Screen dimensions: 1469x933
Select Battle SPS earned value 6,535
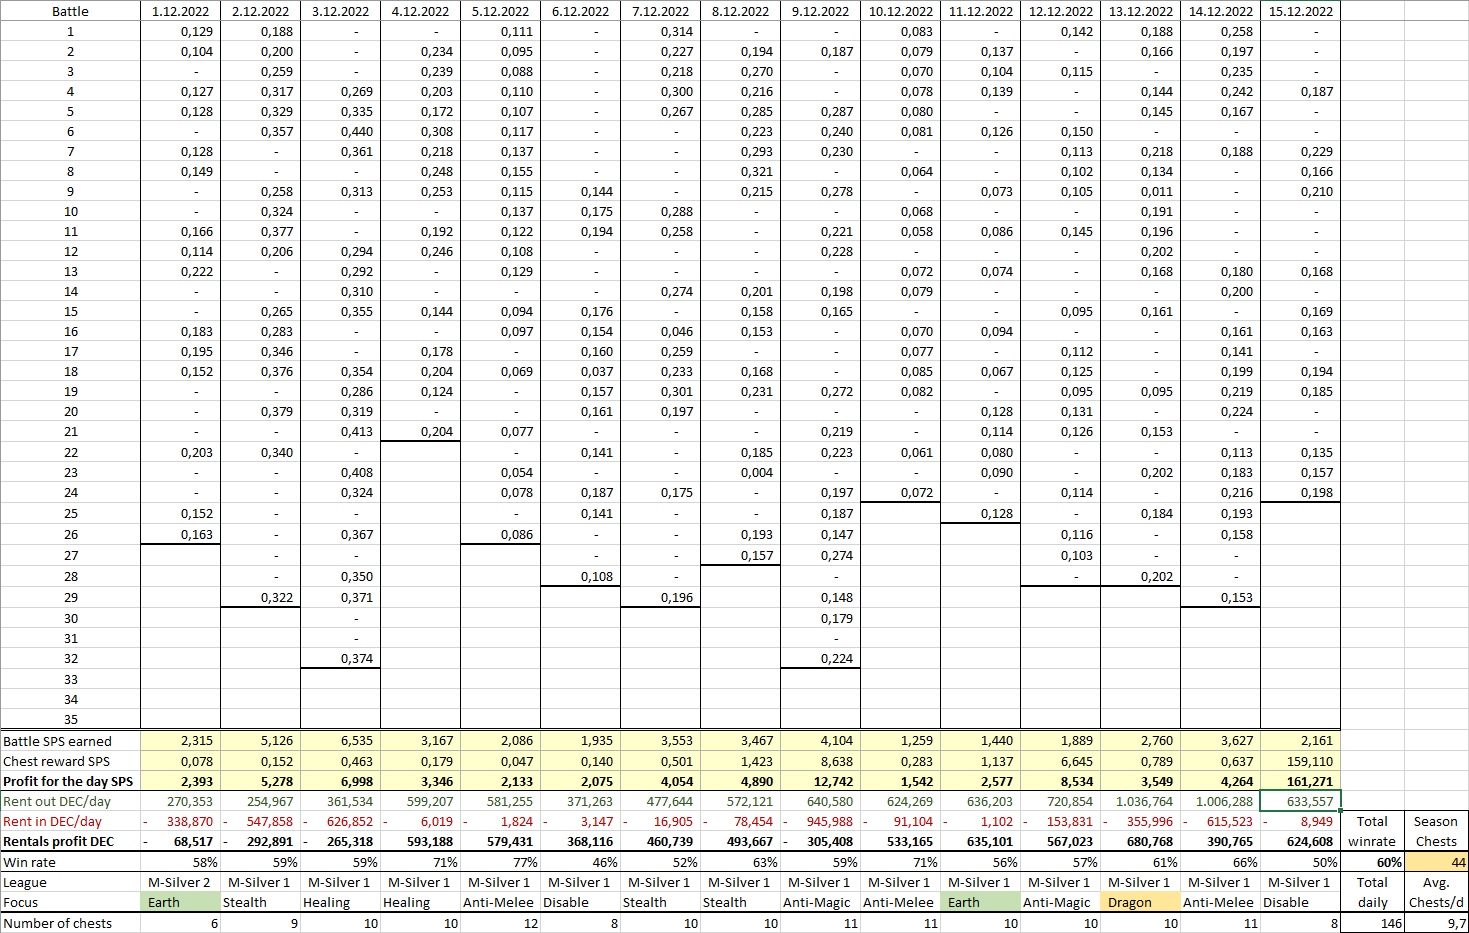pyautogui.click(x=340, y=741)
